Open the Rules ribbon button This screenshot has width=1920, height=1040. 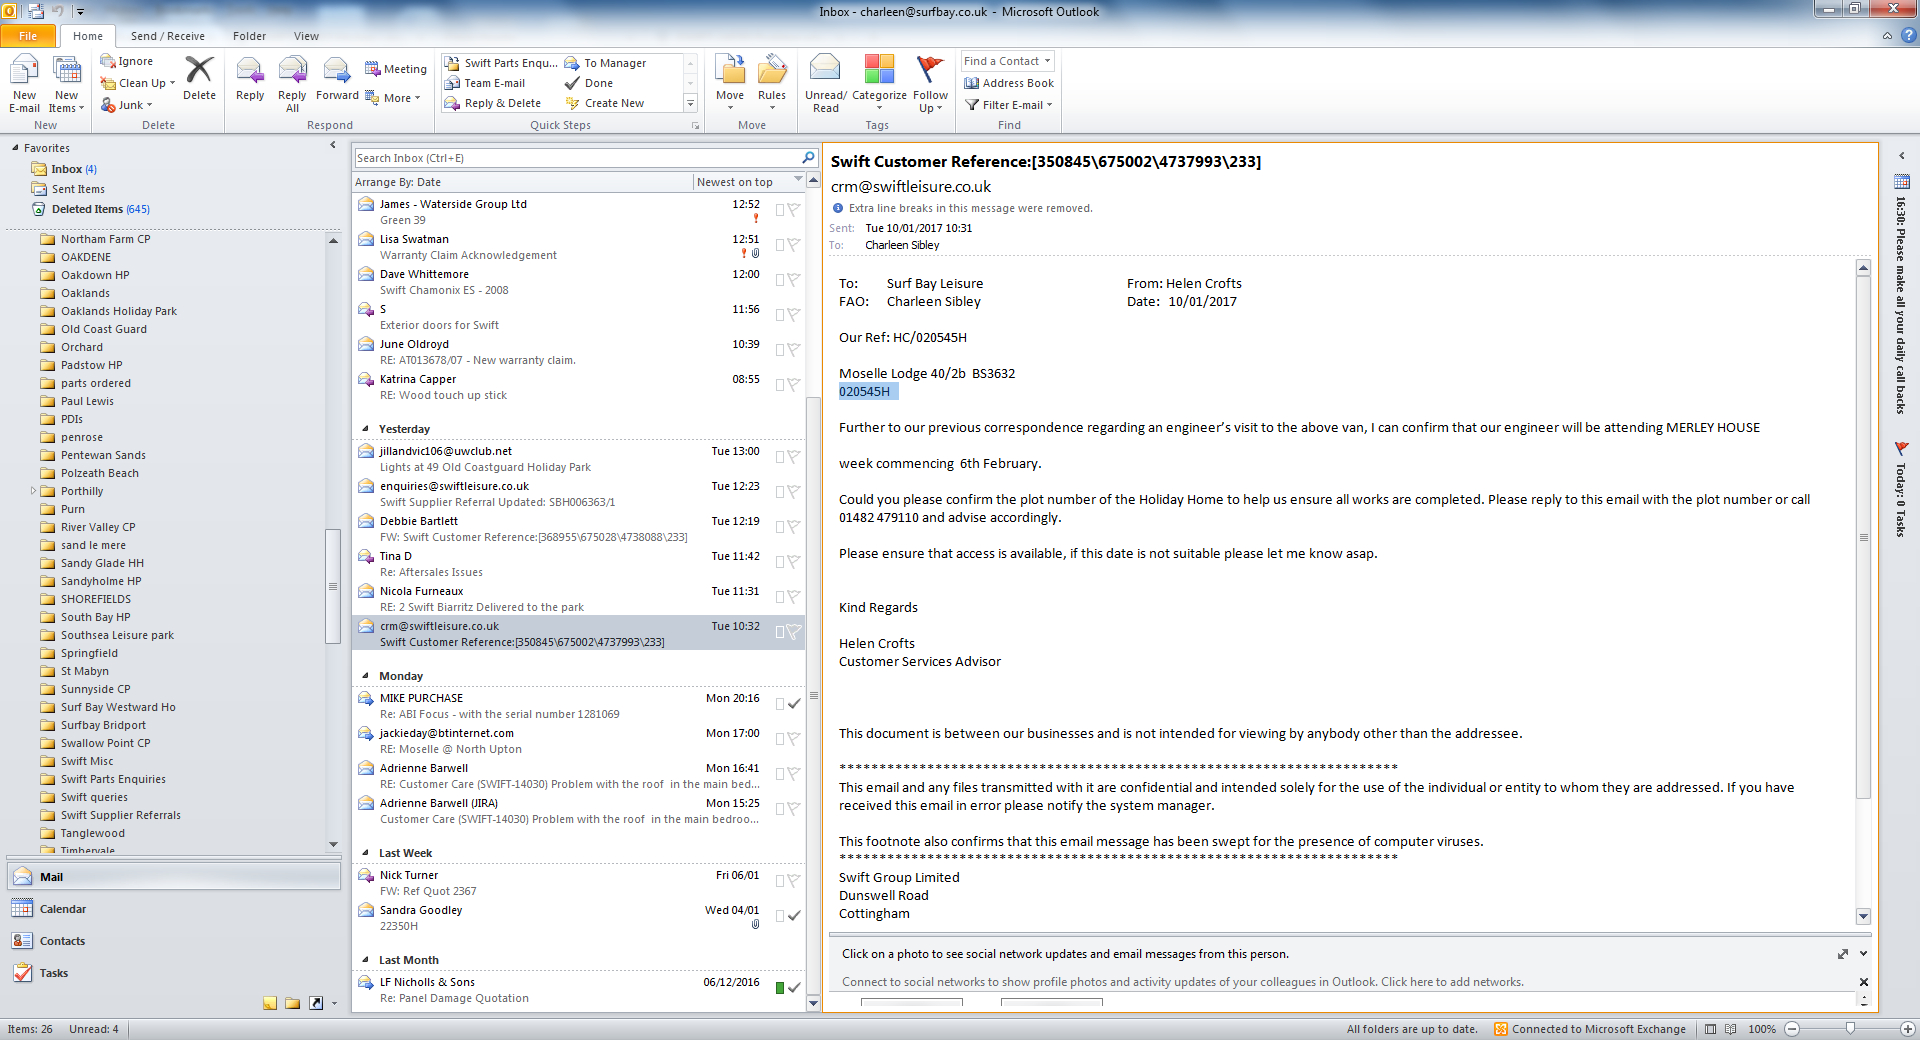pos(772,84)
